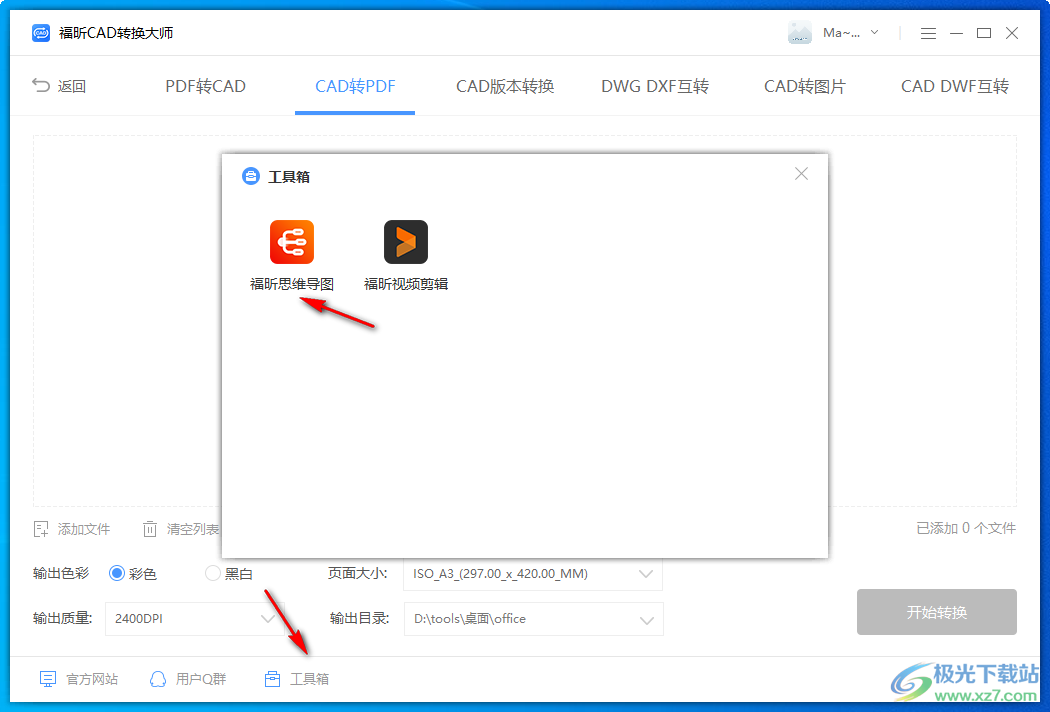Select the 彩色 color output radio
This screenshot has width=1050, height=712.
point(117,573)
